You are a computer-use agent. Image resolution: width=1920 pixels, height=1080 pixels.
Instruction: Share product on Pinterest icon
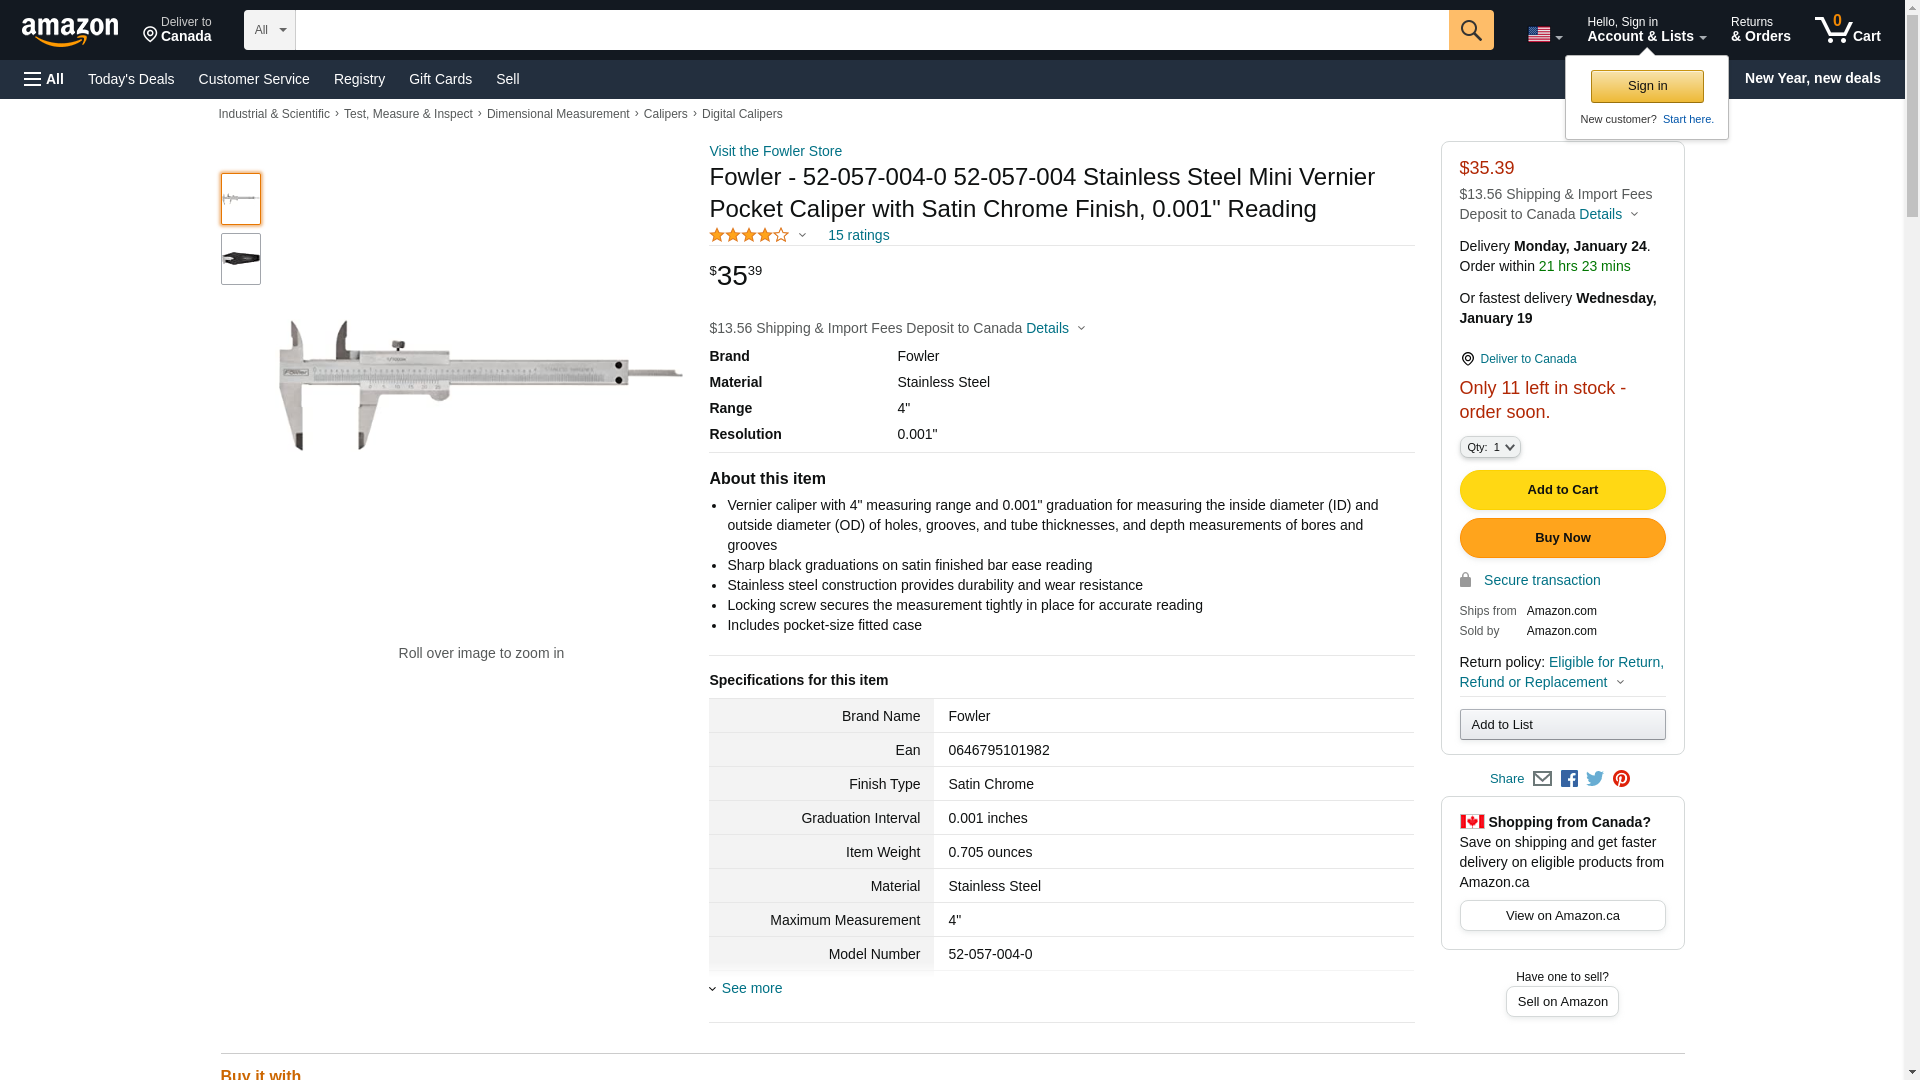(1621, 779)
